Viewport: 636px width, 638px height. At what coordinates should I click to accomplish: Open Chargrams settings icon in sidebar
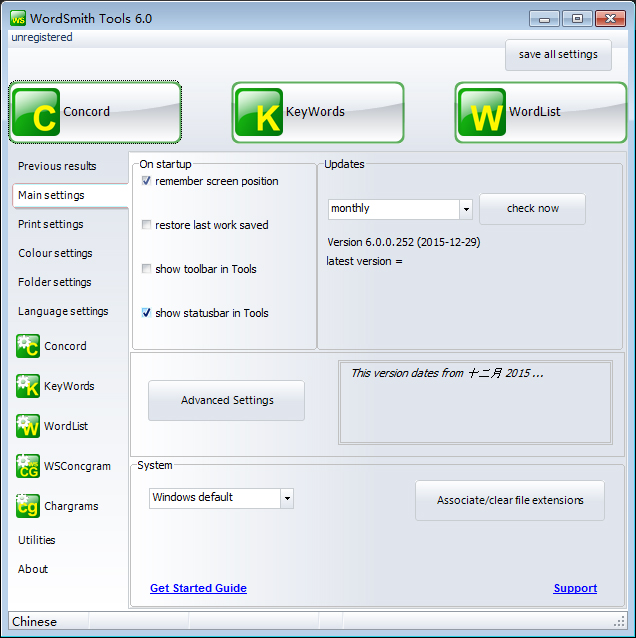click(x=28, y=506)
